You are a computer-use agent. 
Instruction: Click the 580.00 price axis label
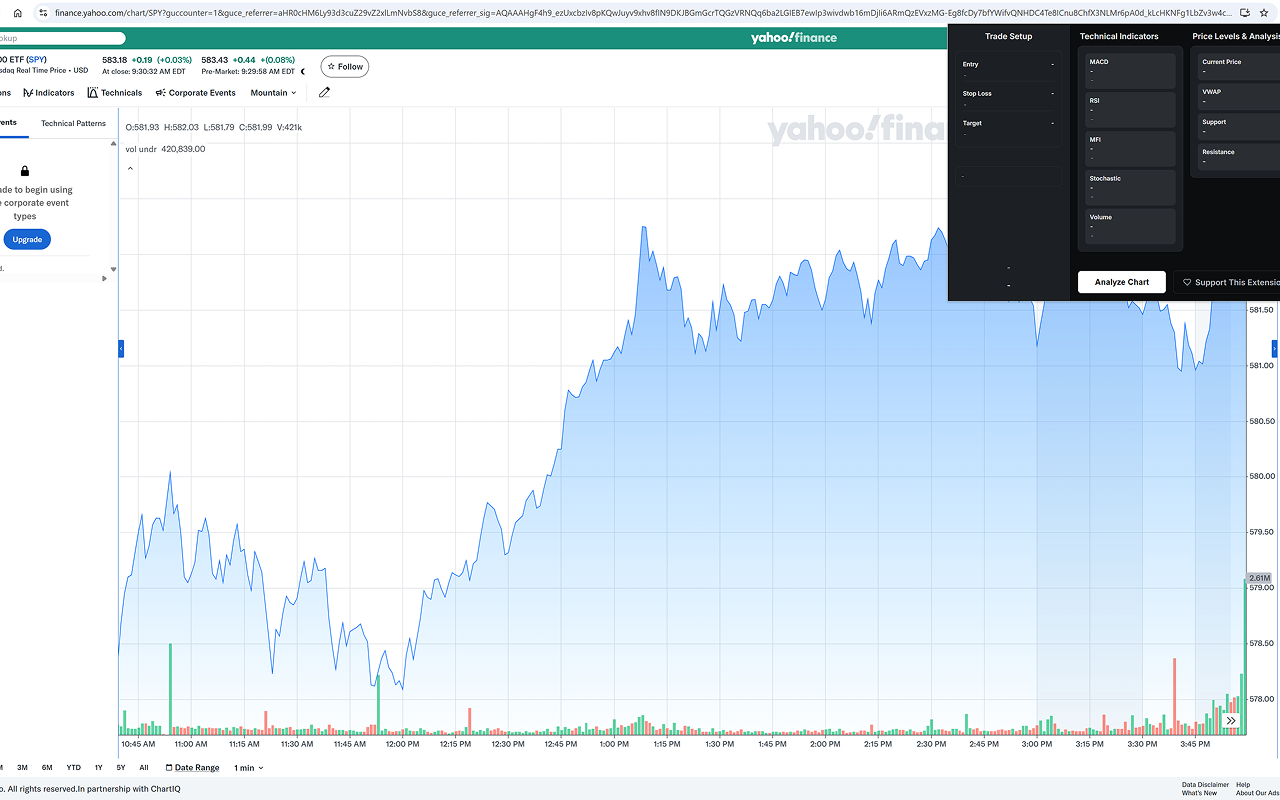(x=1261, y=476)
